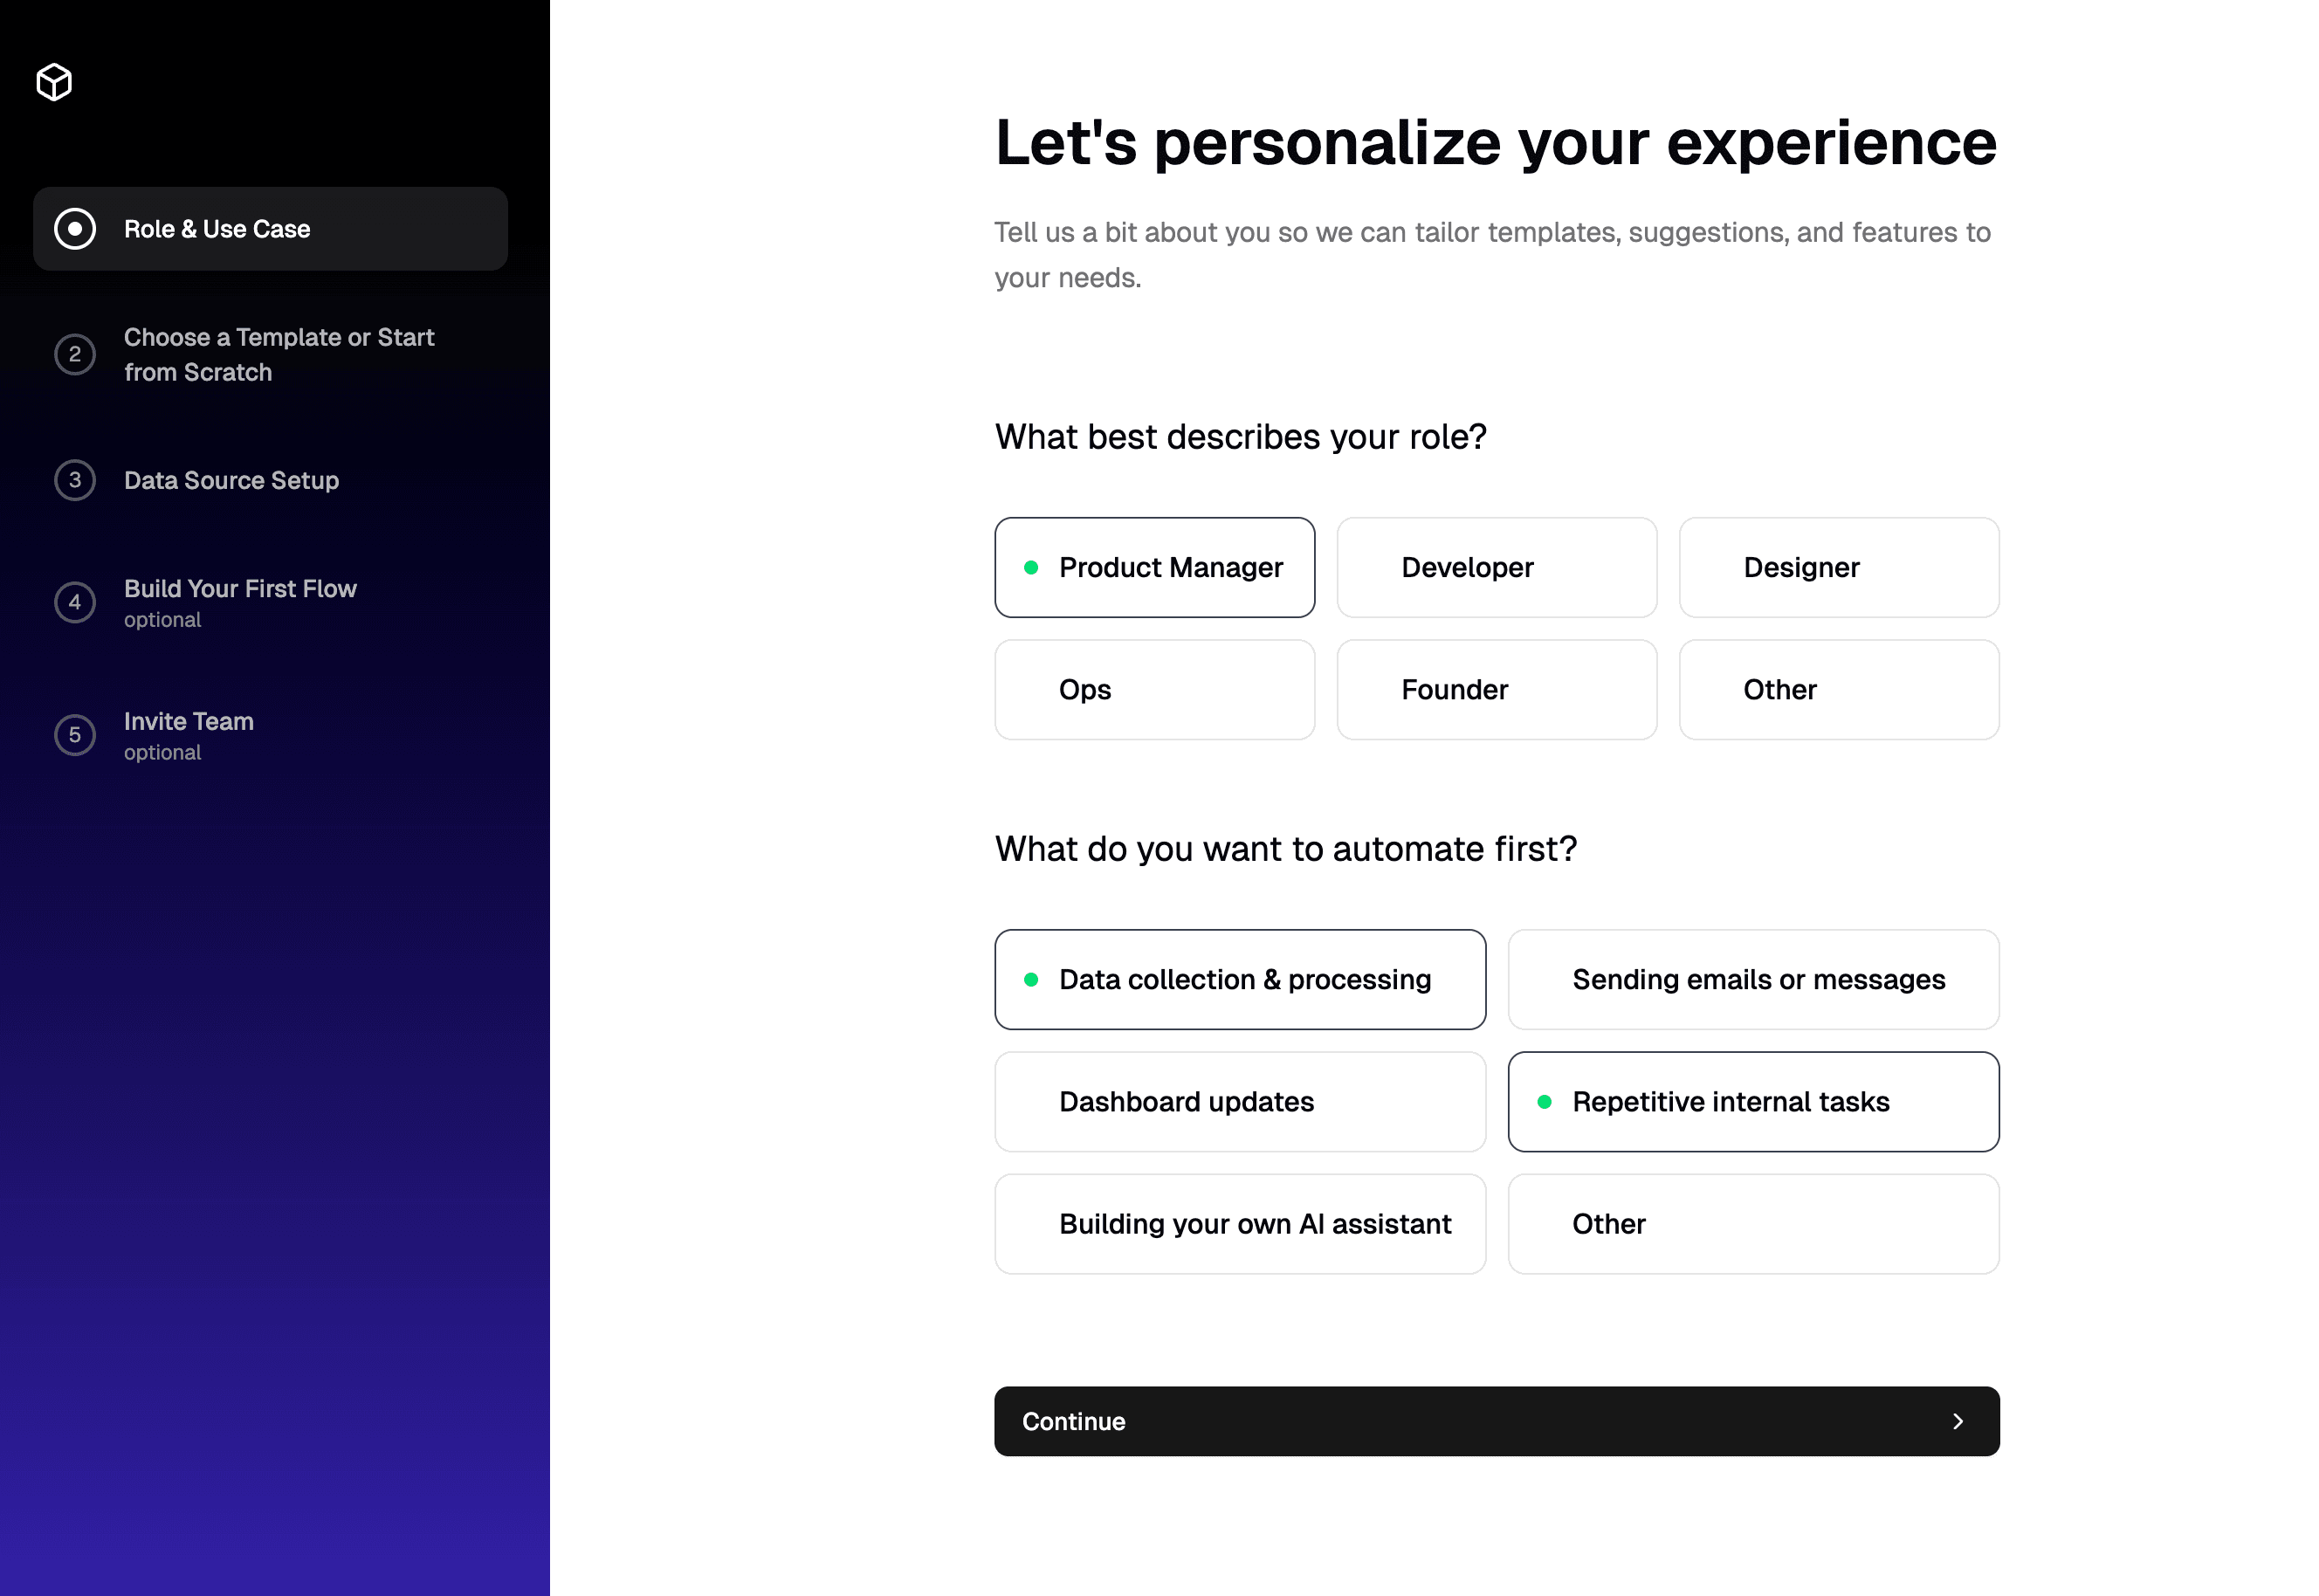This screenshot has height=1596, width=2319.
Task: Deselect the Product Manager role
Action: point(1154,567)
